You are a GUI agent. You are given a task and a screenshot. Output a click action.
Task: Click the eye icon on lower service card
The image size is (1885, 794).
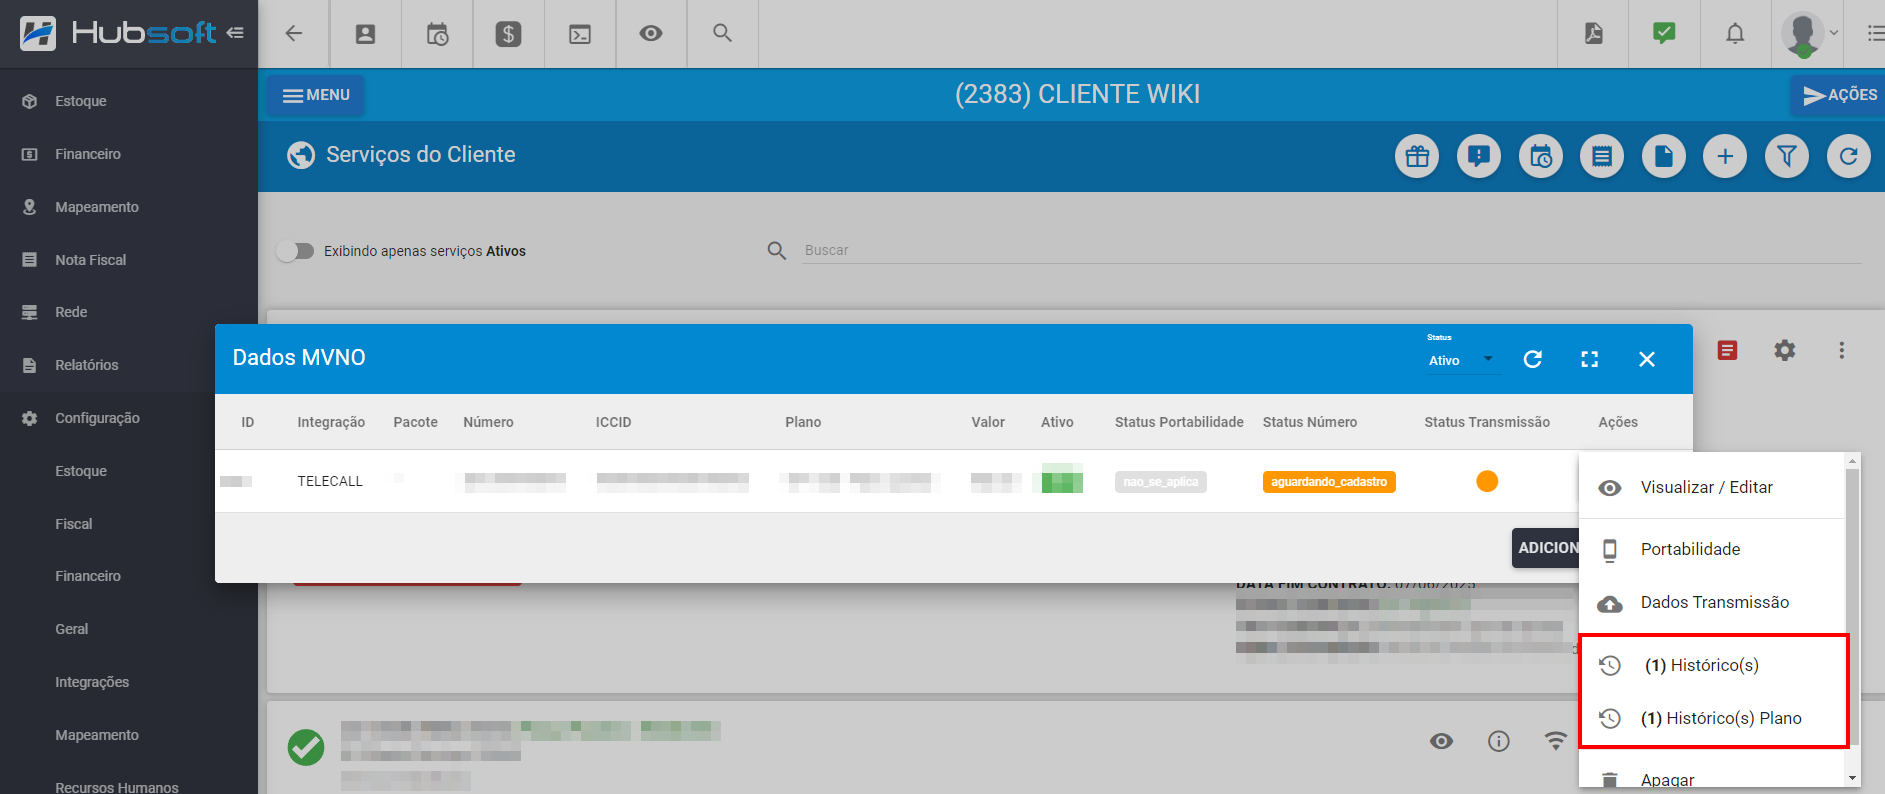tap(1441, 741)
